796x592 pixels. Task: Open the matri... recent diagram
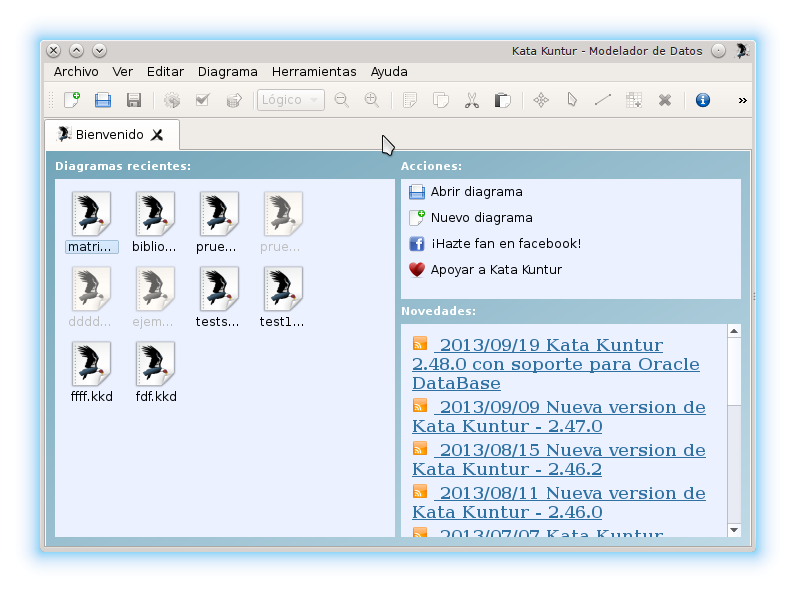click(x=91, y=222)
